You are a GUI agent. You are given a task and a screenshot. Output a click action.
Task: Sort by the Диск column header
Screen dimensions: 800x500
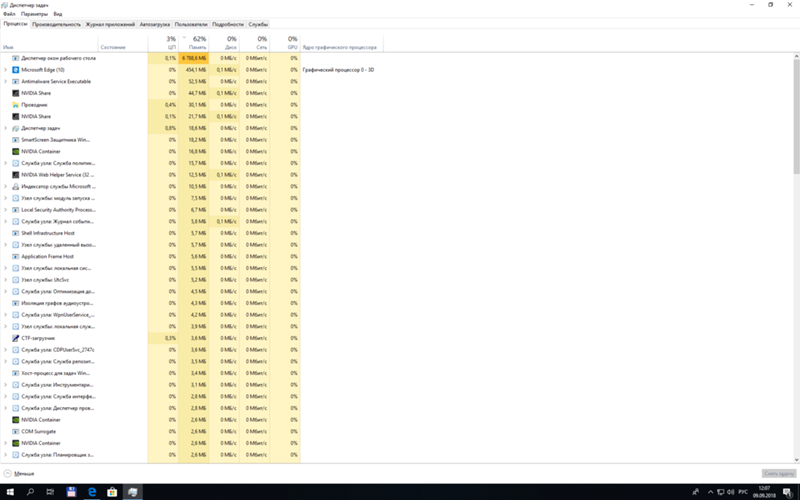click(224, 43)
